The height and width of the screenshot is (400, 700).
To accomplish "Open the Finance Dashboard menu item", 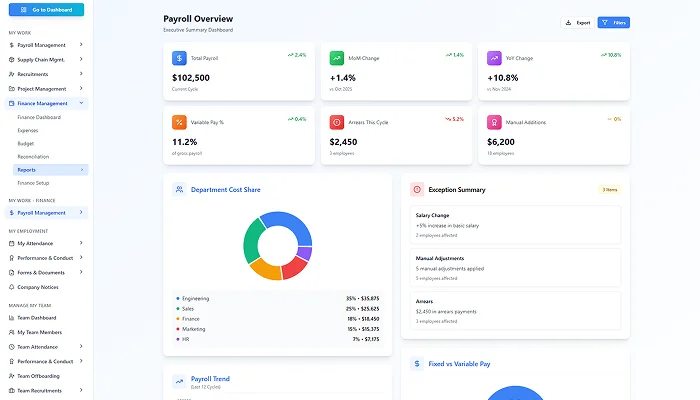I will (39, 117).
